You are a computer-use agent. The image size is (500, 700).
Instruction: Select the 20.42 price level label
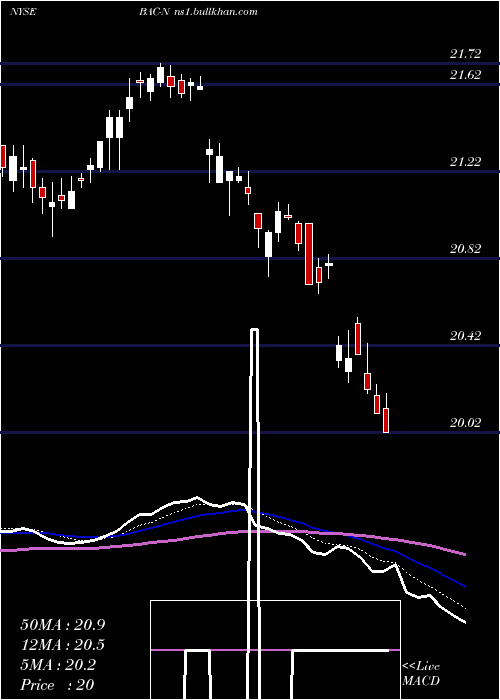tap(466, 336)
